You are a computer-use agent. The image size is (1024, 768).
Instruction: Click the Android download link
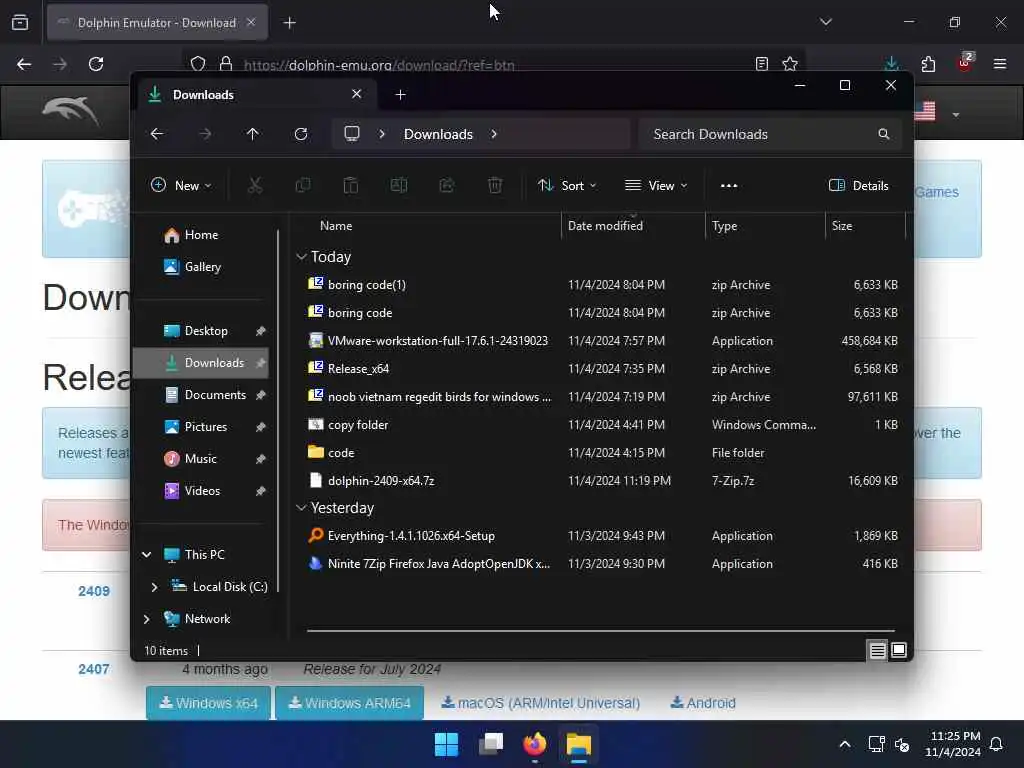coord(703,703)
